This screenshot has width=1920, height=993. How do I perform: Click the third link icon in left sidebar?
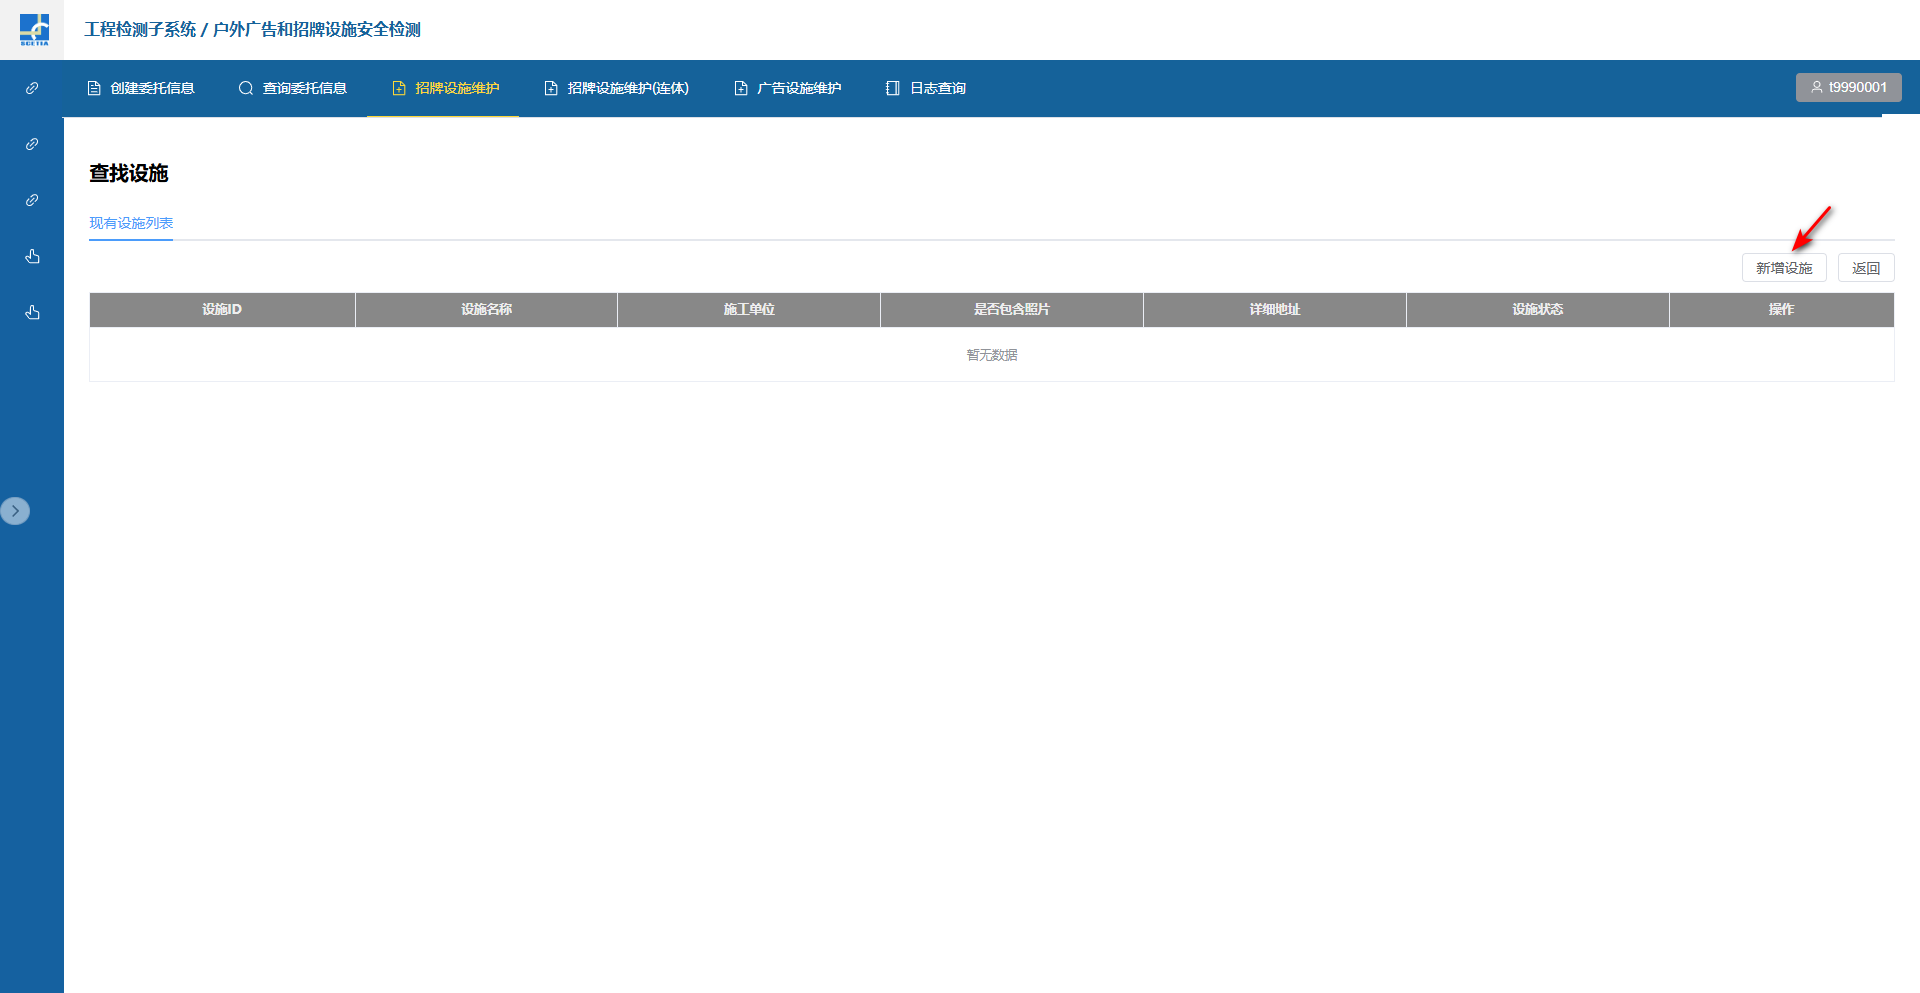(32, 200)
